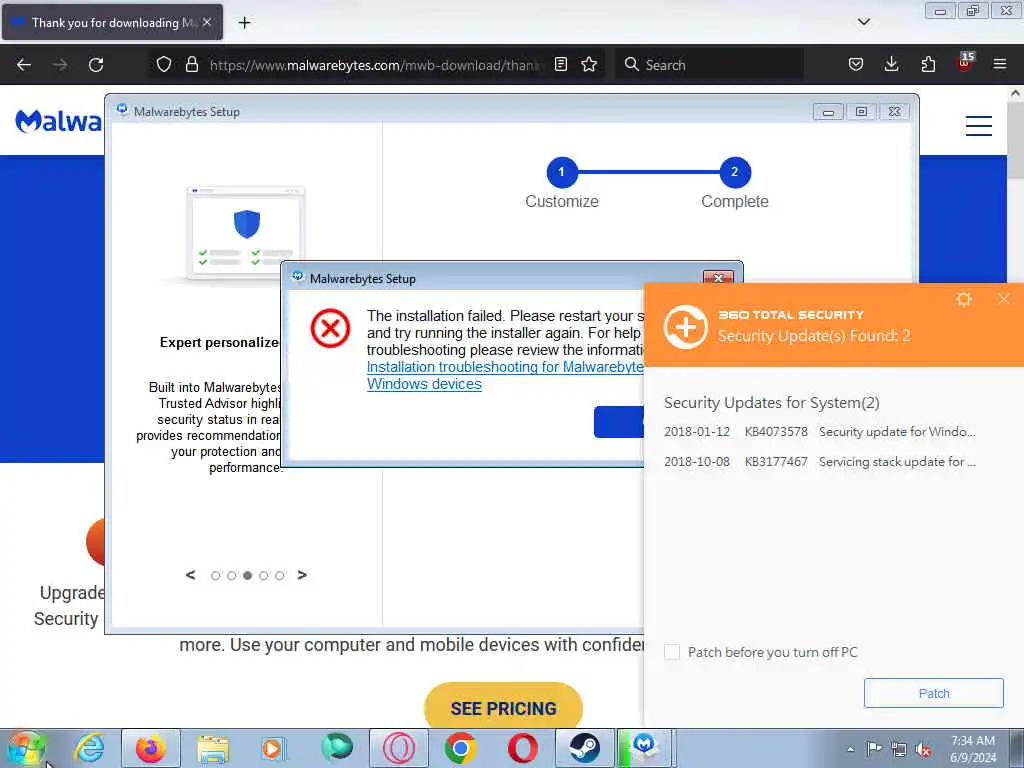Open Installation troubleshooting for Malwarebytes link
Image resolution: width=1024 pixels, height=768 pixels.
(x=504, y=376)
